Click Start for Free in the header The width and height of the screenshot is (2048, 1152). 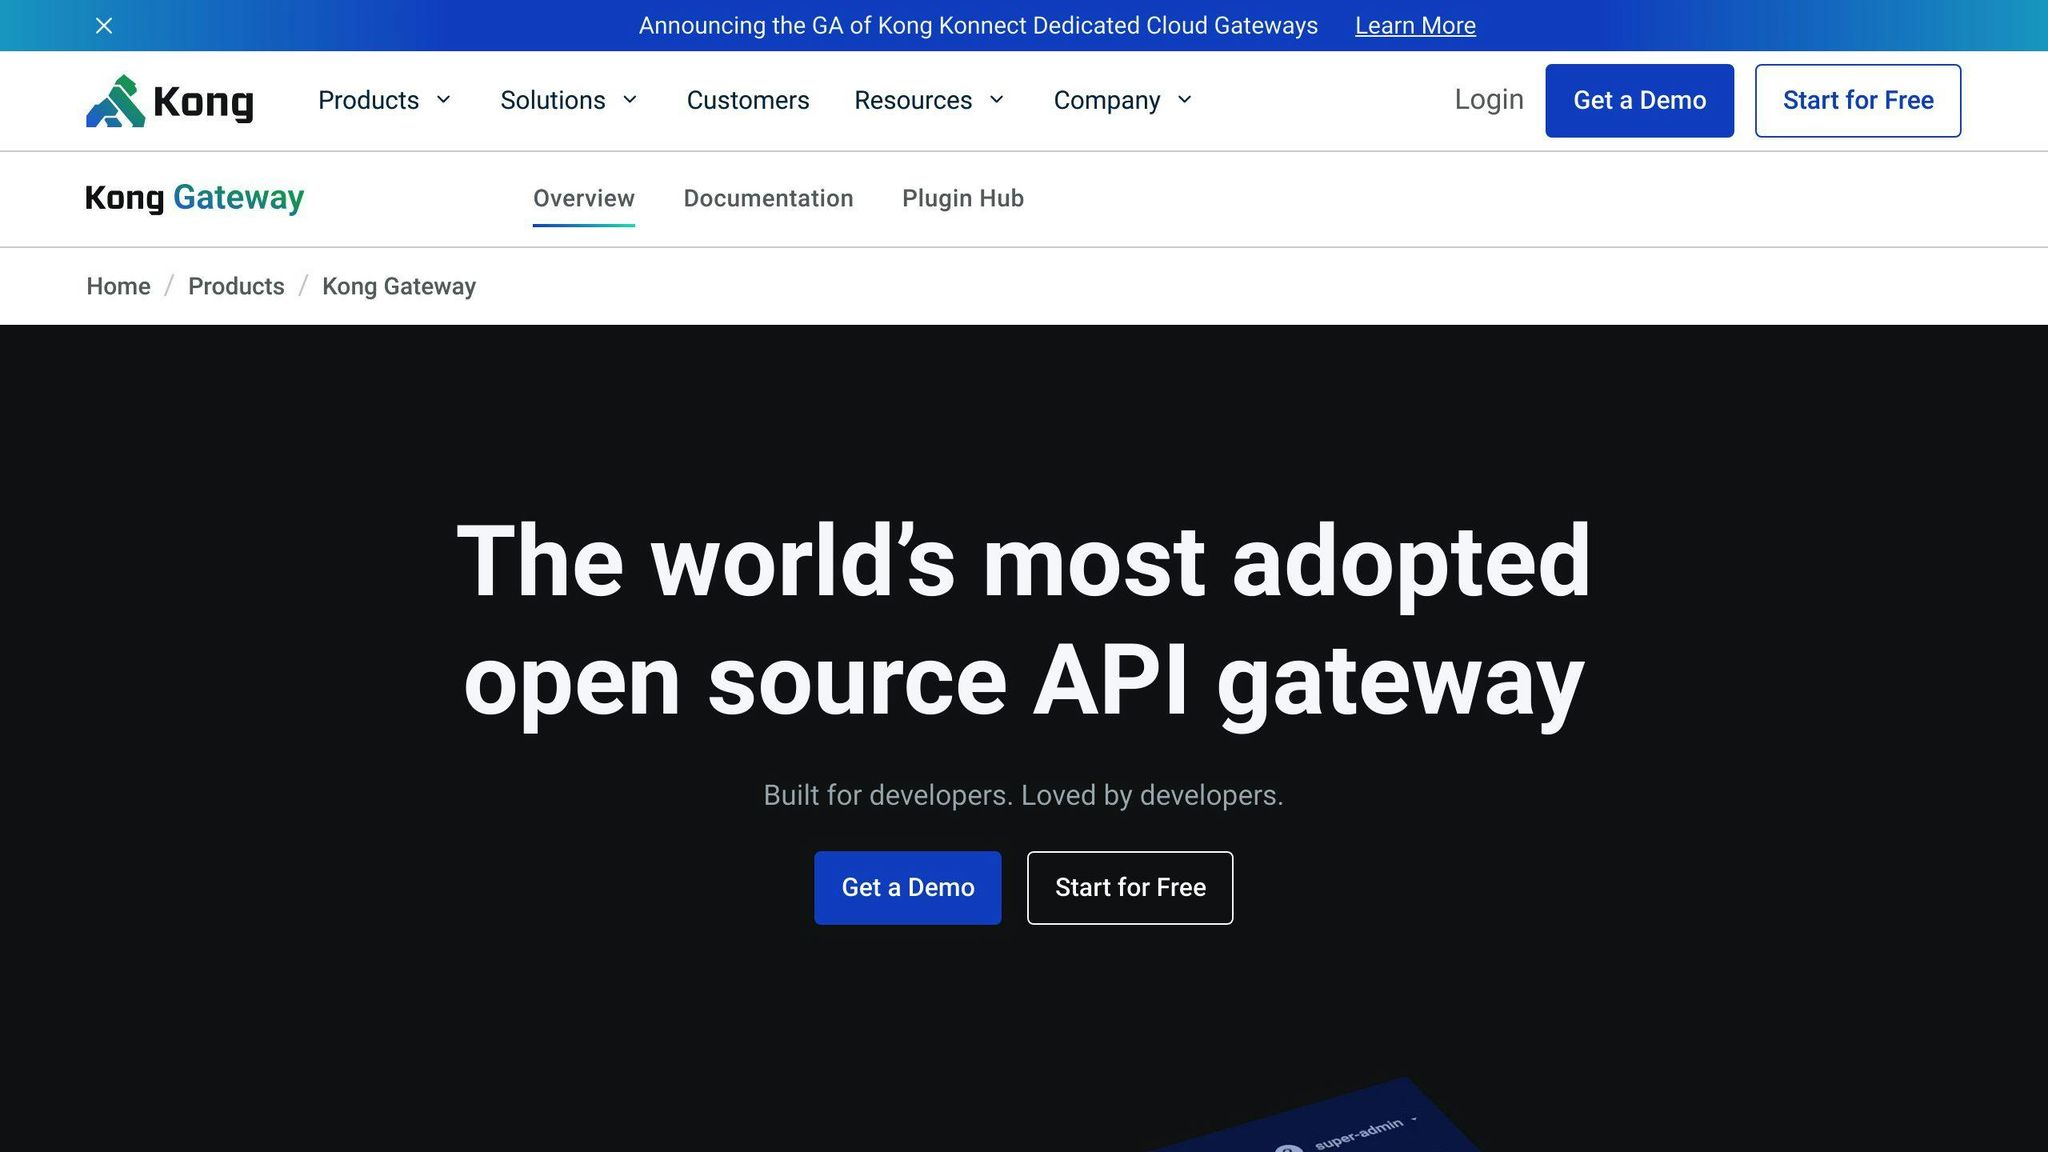(x=1858, y=101)
